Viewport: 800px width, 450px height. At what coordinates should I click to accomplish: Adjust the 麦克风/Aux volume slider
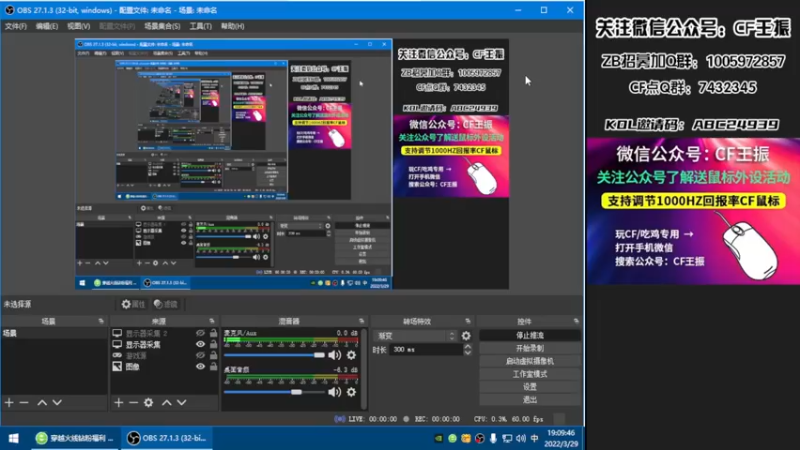coord(274,355)
